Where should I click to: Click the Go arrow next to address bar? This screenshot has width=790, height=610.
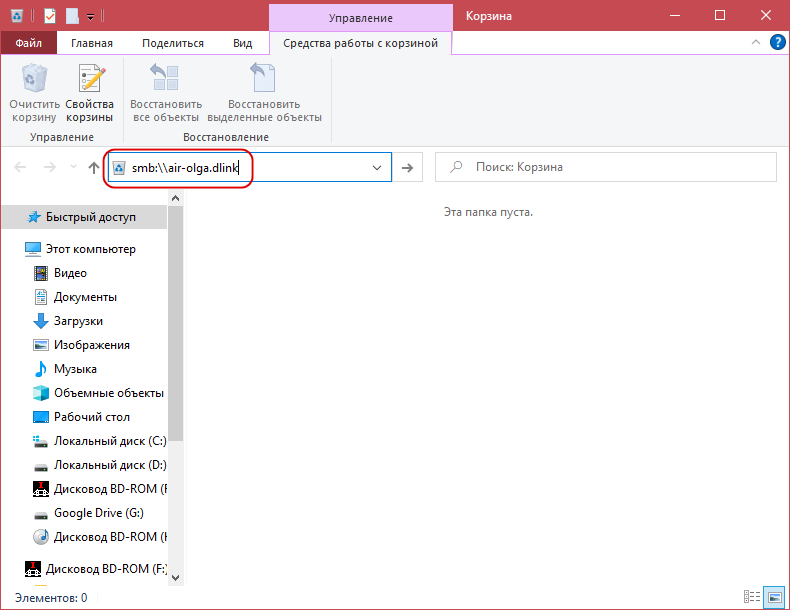click(x=407, y=168)
